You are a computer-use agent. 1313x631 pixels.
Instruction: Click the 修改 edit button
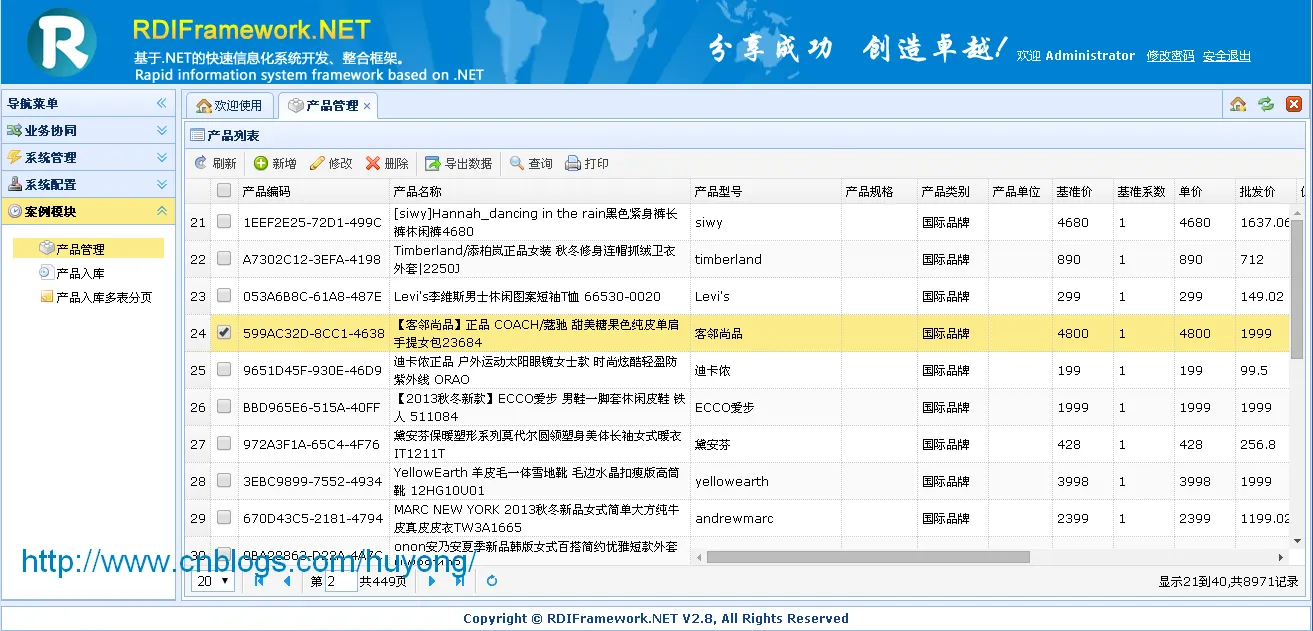tap(331, 163)
